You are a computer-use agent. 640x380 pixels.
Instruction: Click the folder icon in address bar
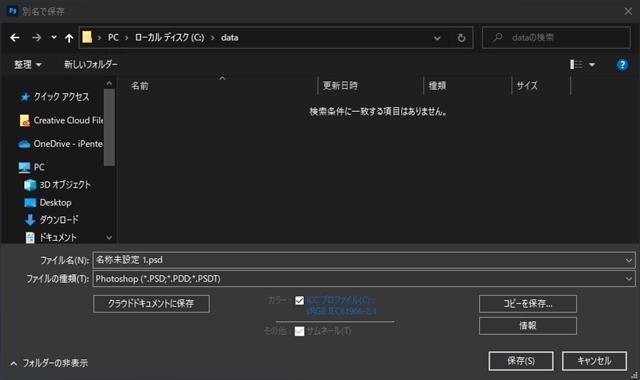[87, 37]
